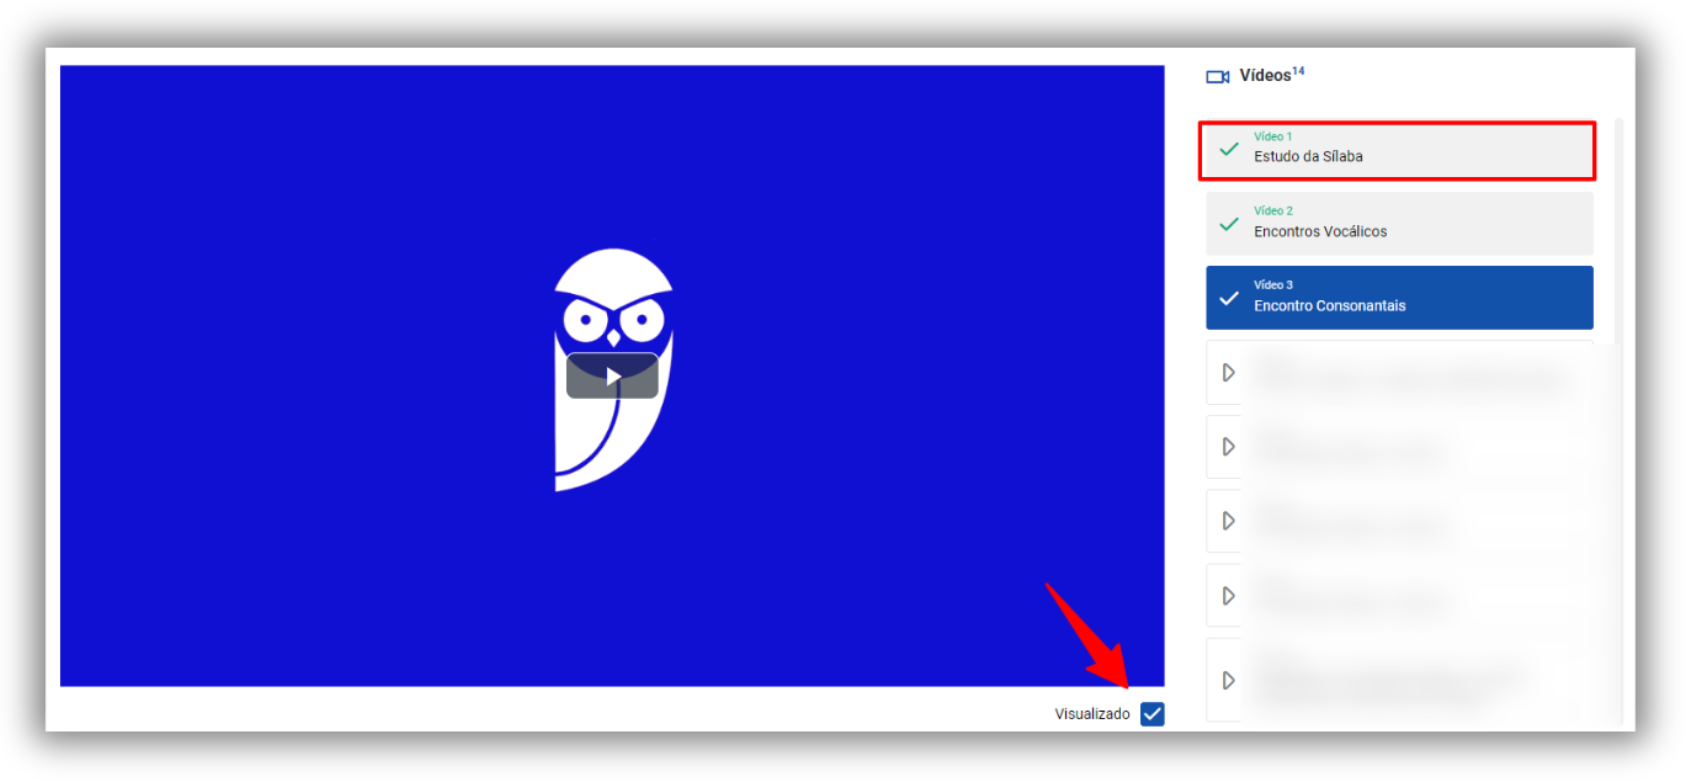The height and width of the screenshot is (781, 1691).
Task: Select Vídeo 3 Encontro Consonantais
Action: 1399,297
